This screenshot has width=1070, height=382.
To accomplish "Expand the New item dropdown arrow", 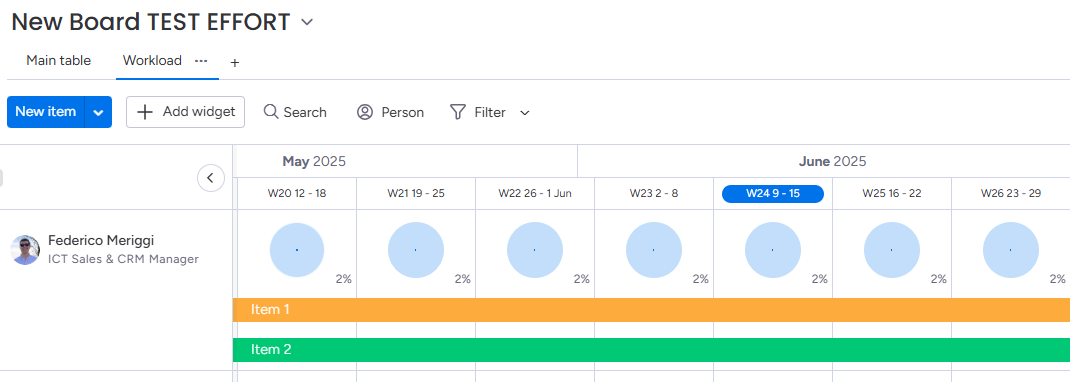I will (98, 112).
